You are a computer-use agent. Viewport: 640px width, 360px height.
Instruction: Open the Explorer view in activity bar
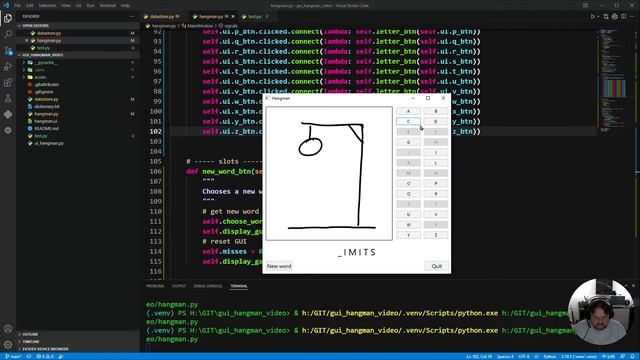pyautogui.click(x=8, y=18)
